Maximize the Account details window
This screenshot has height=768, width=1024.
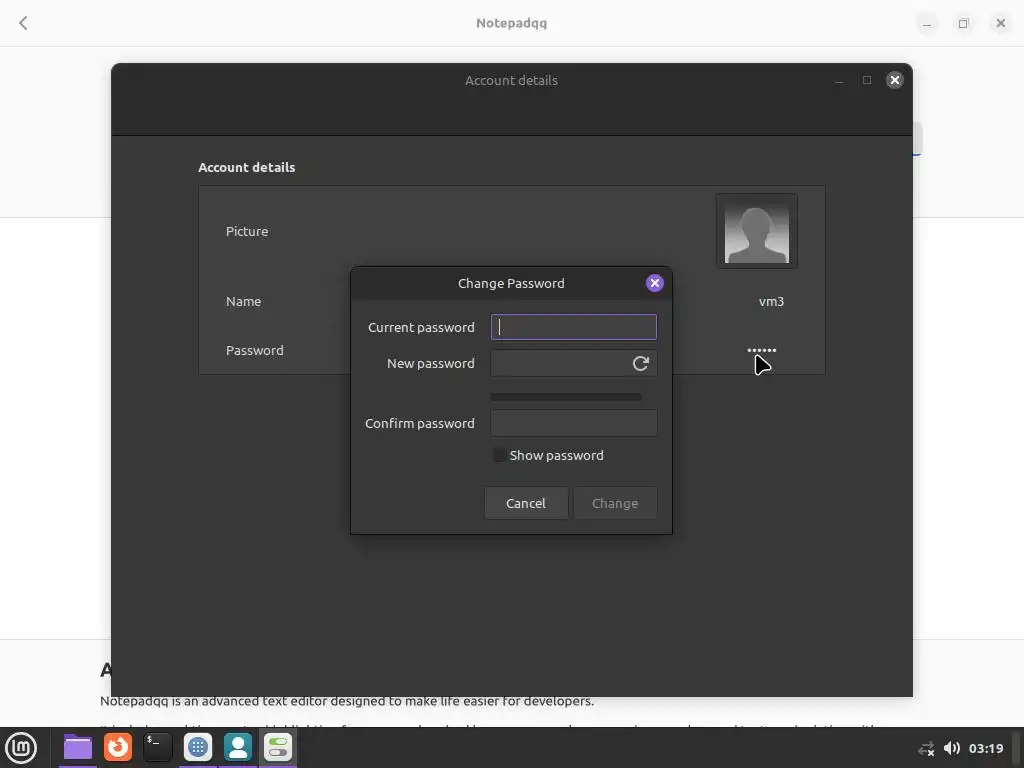click(x=867, y=80)
